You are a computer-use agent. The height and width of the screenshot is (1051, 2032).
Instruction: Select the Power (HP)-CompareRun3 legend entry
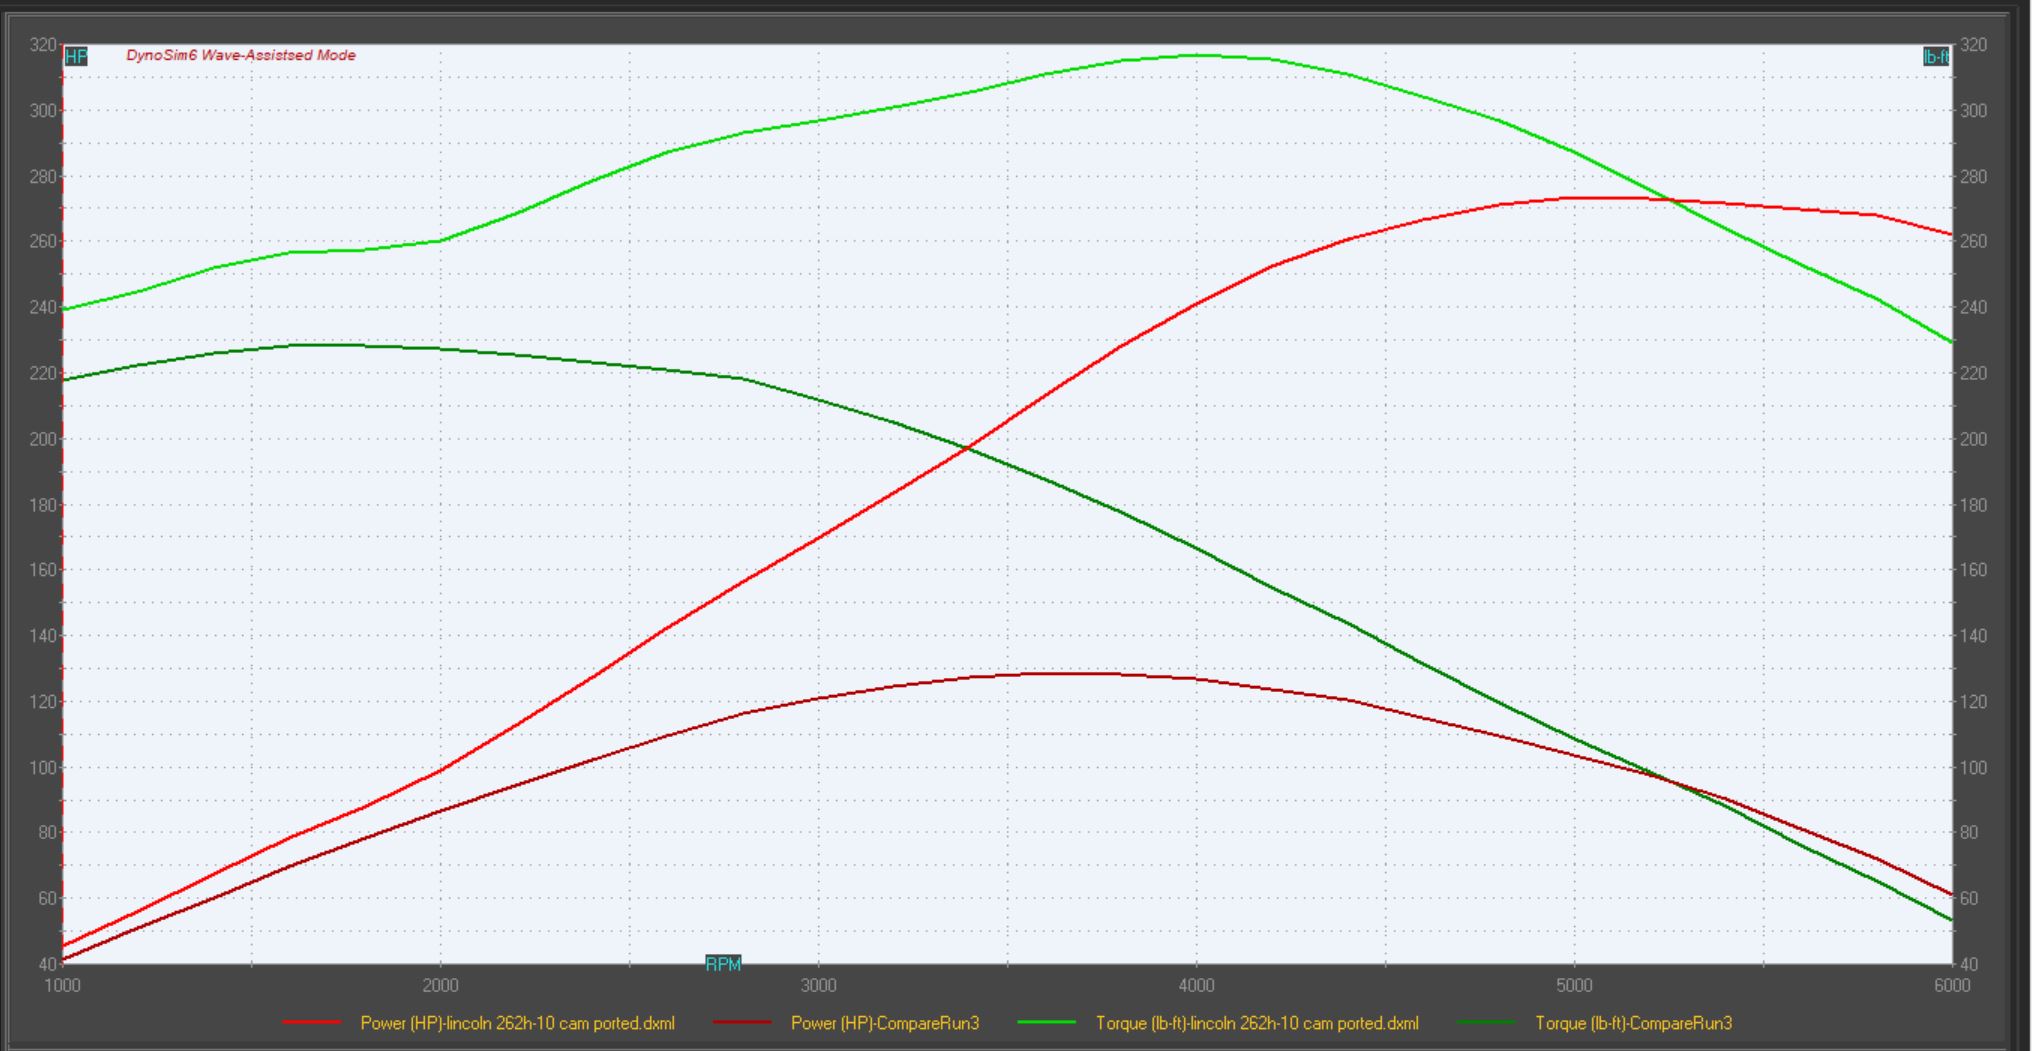[x=884, y=1023]
